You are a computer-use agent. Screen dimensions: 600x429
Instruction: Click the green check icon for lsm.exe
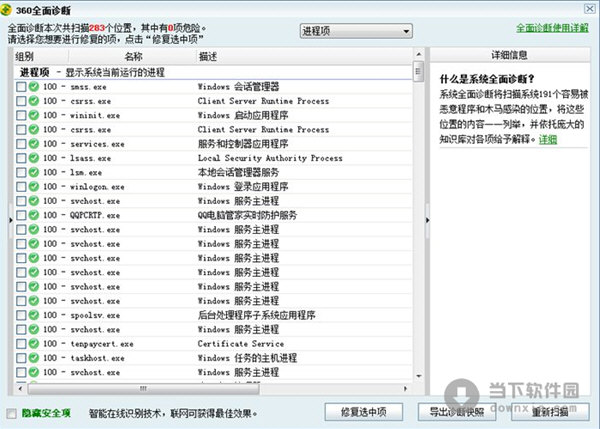point(34,172)
